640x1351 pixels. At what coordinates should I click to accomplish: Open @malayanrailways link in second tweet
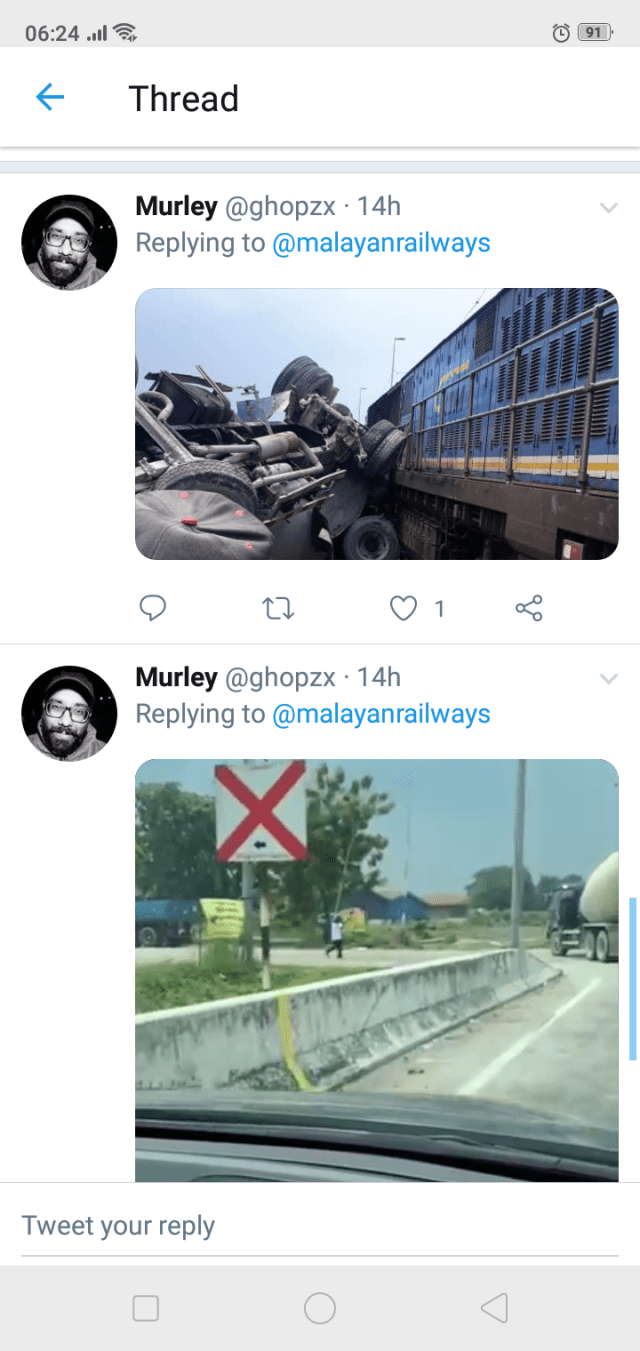click(x=381, y=714)
